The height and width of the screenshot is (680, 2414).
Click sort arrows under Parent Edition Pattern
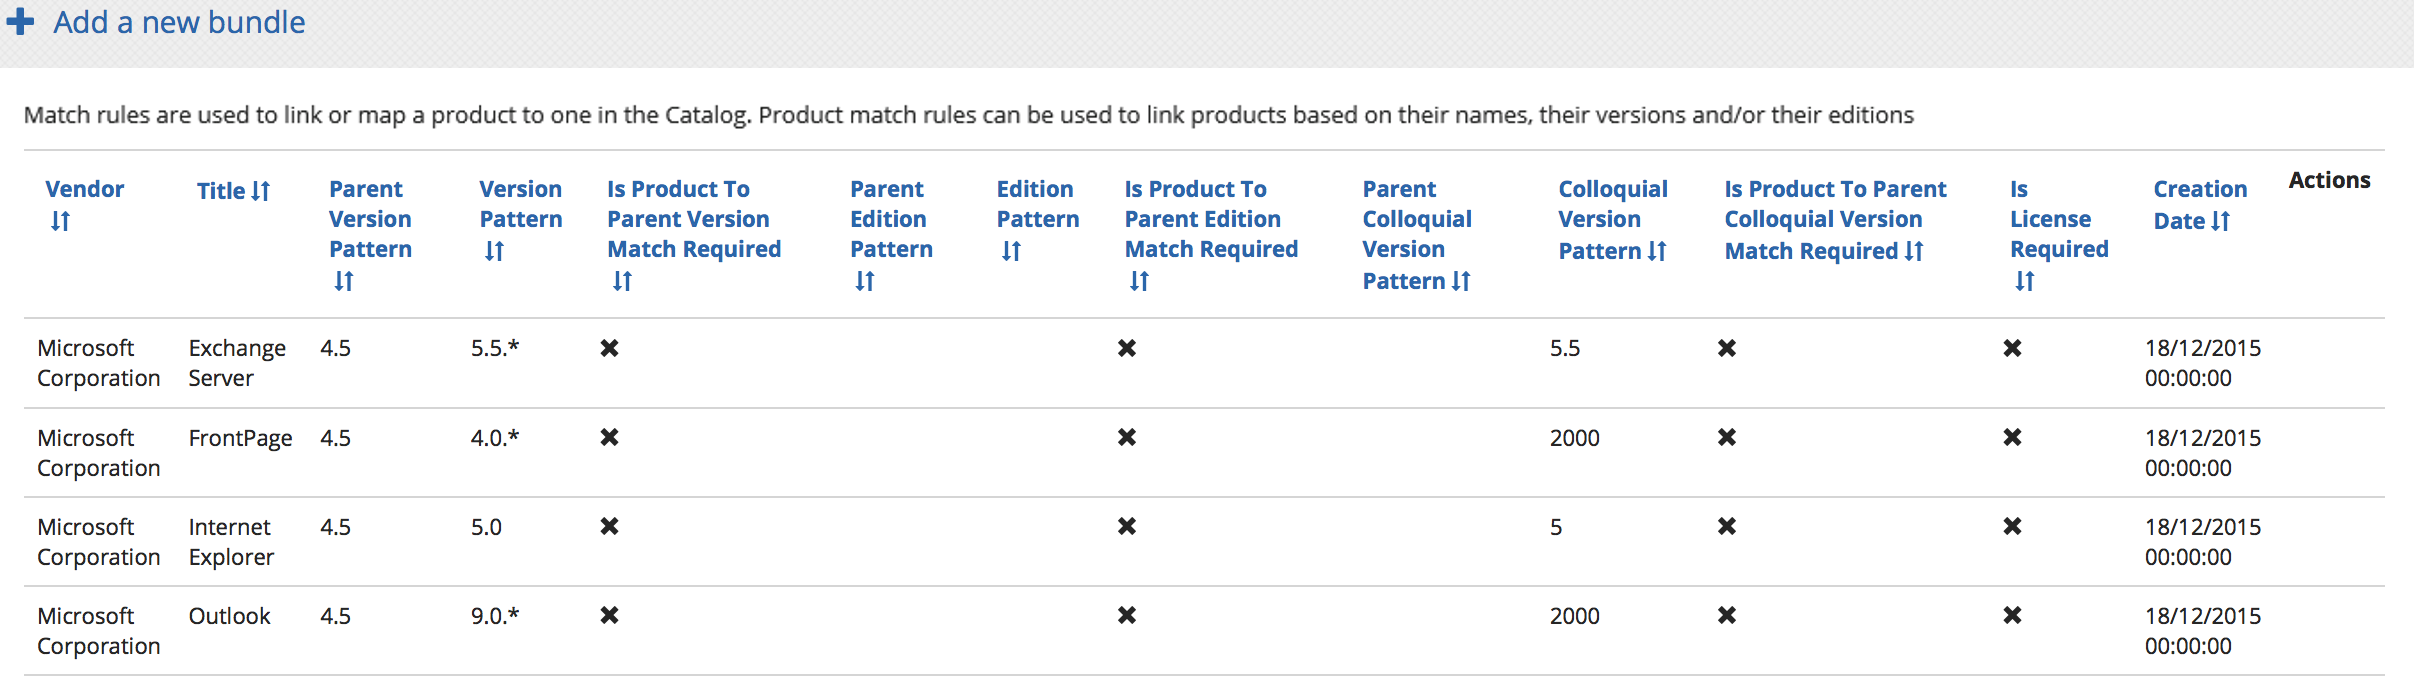point(865,281)
